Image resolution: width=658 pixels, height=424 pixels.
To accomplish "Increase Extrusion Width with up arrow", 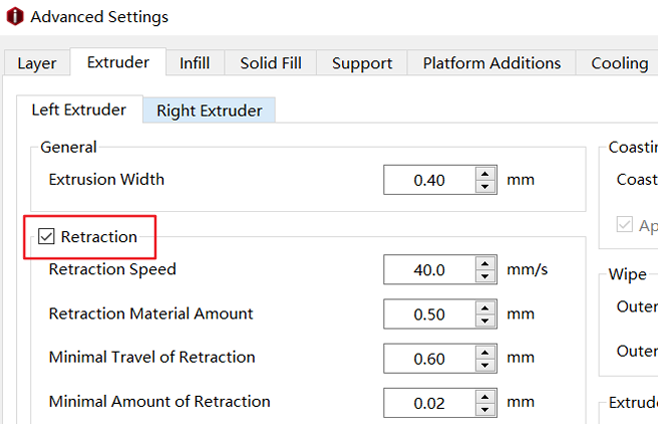I will click(x=485, y=174).
